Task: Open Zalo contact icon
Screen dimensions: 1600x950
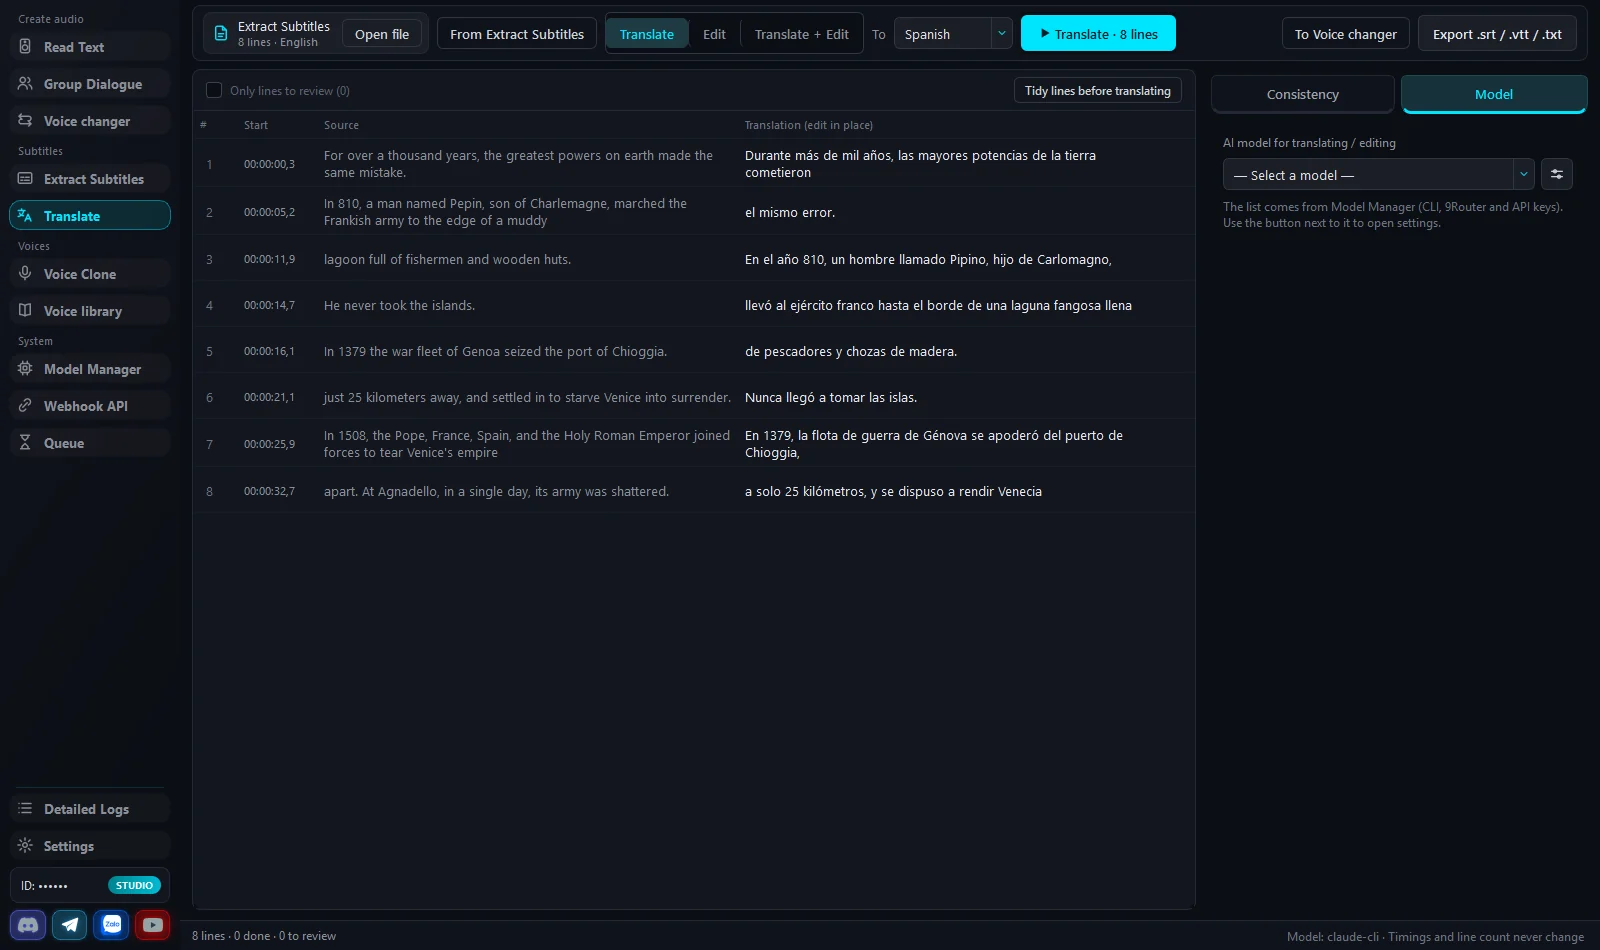Action: (112, 925)
